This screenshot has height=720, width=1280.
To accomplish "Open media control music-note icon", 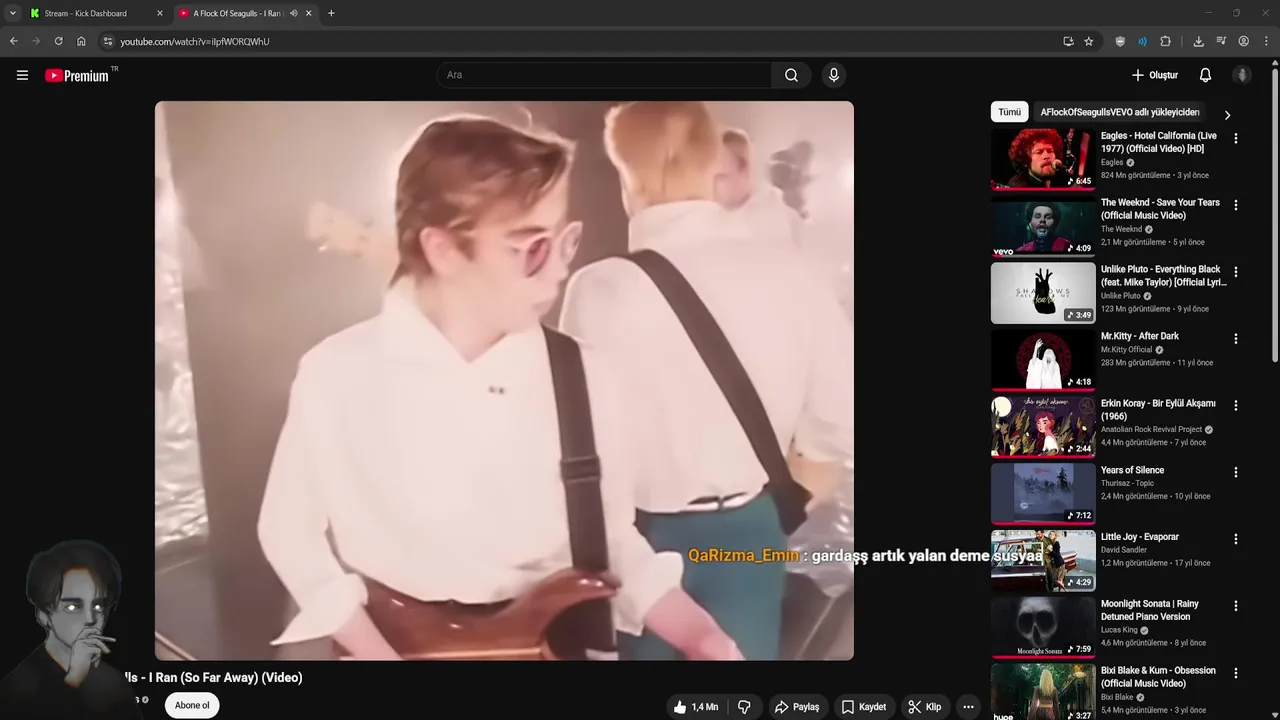I will (x=1221, y=41).
